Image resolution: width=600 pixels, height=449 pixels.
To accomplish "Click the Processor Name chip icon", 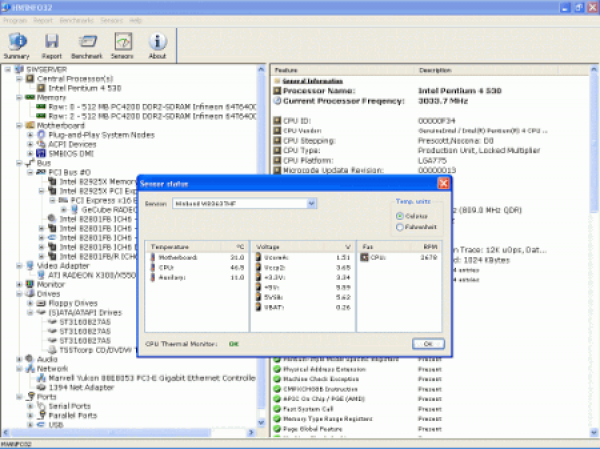I will (277, 91).
